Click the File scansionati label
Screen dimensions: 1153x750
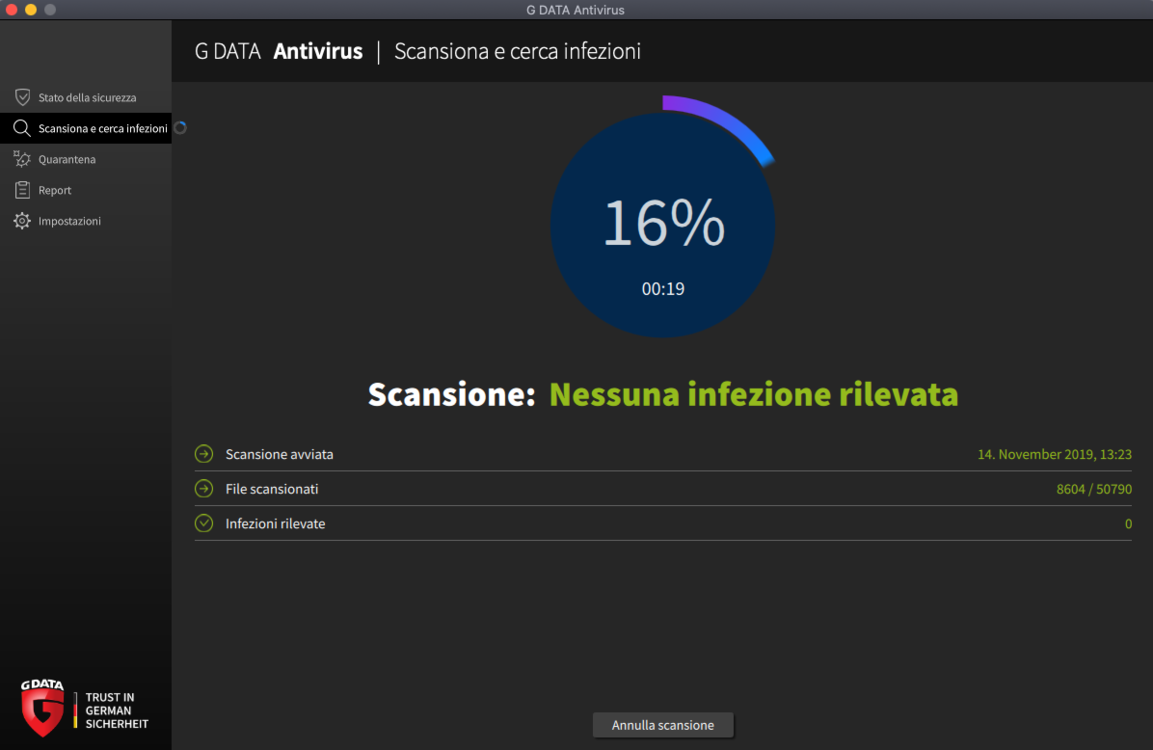tap(271, 489)
